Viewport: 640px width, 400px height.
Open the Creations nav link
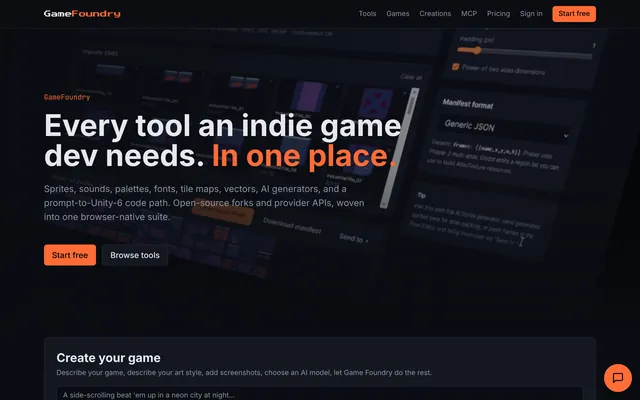[435, 13]
